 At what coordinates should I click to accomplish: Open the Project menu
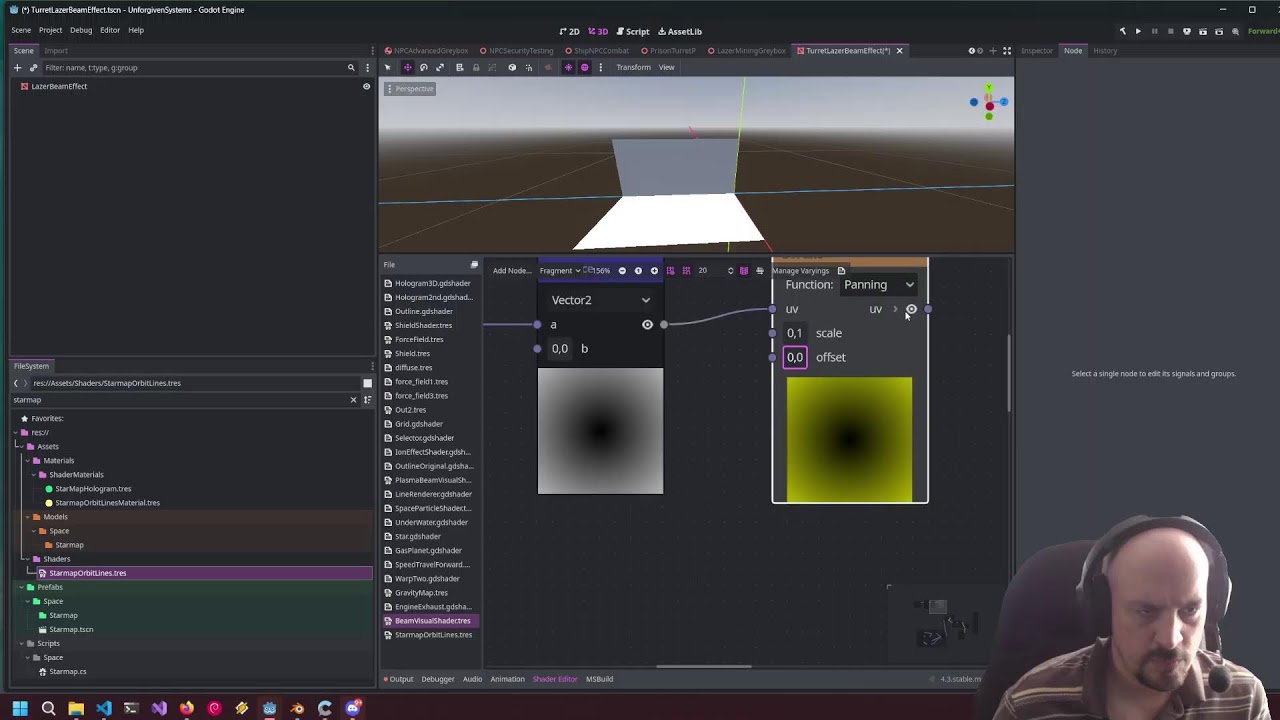(50, 30)
